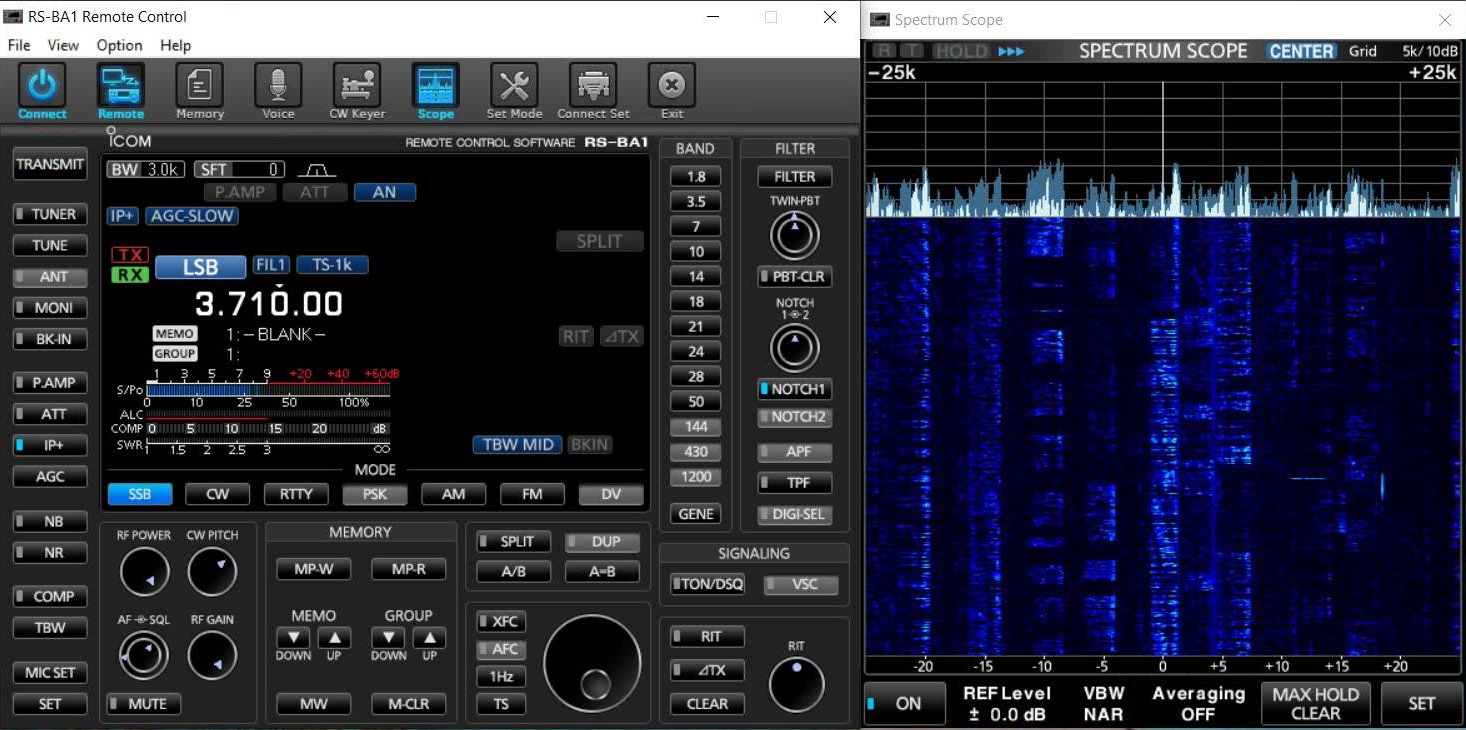Image resolution: width=1466 pixels, height=730 pixels.
Task: Toggle the BK-IN button
Action: pos(50,339)
